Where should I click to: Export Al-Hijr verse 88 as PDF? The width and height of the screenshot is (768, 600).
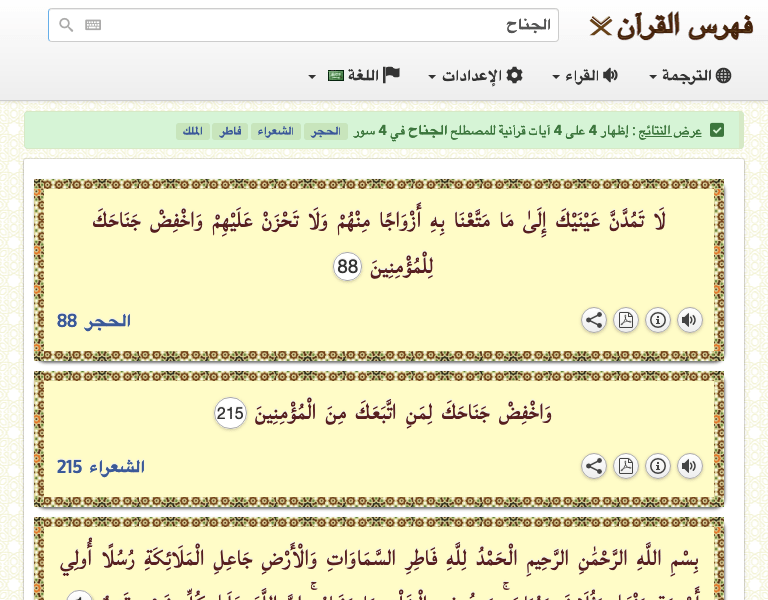(x=626, y=320)
